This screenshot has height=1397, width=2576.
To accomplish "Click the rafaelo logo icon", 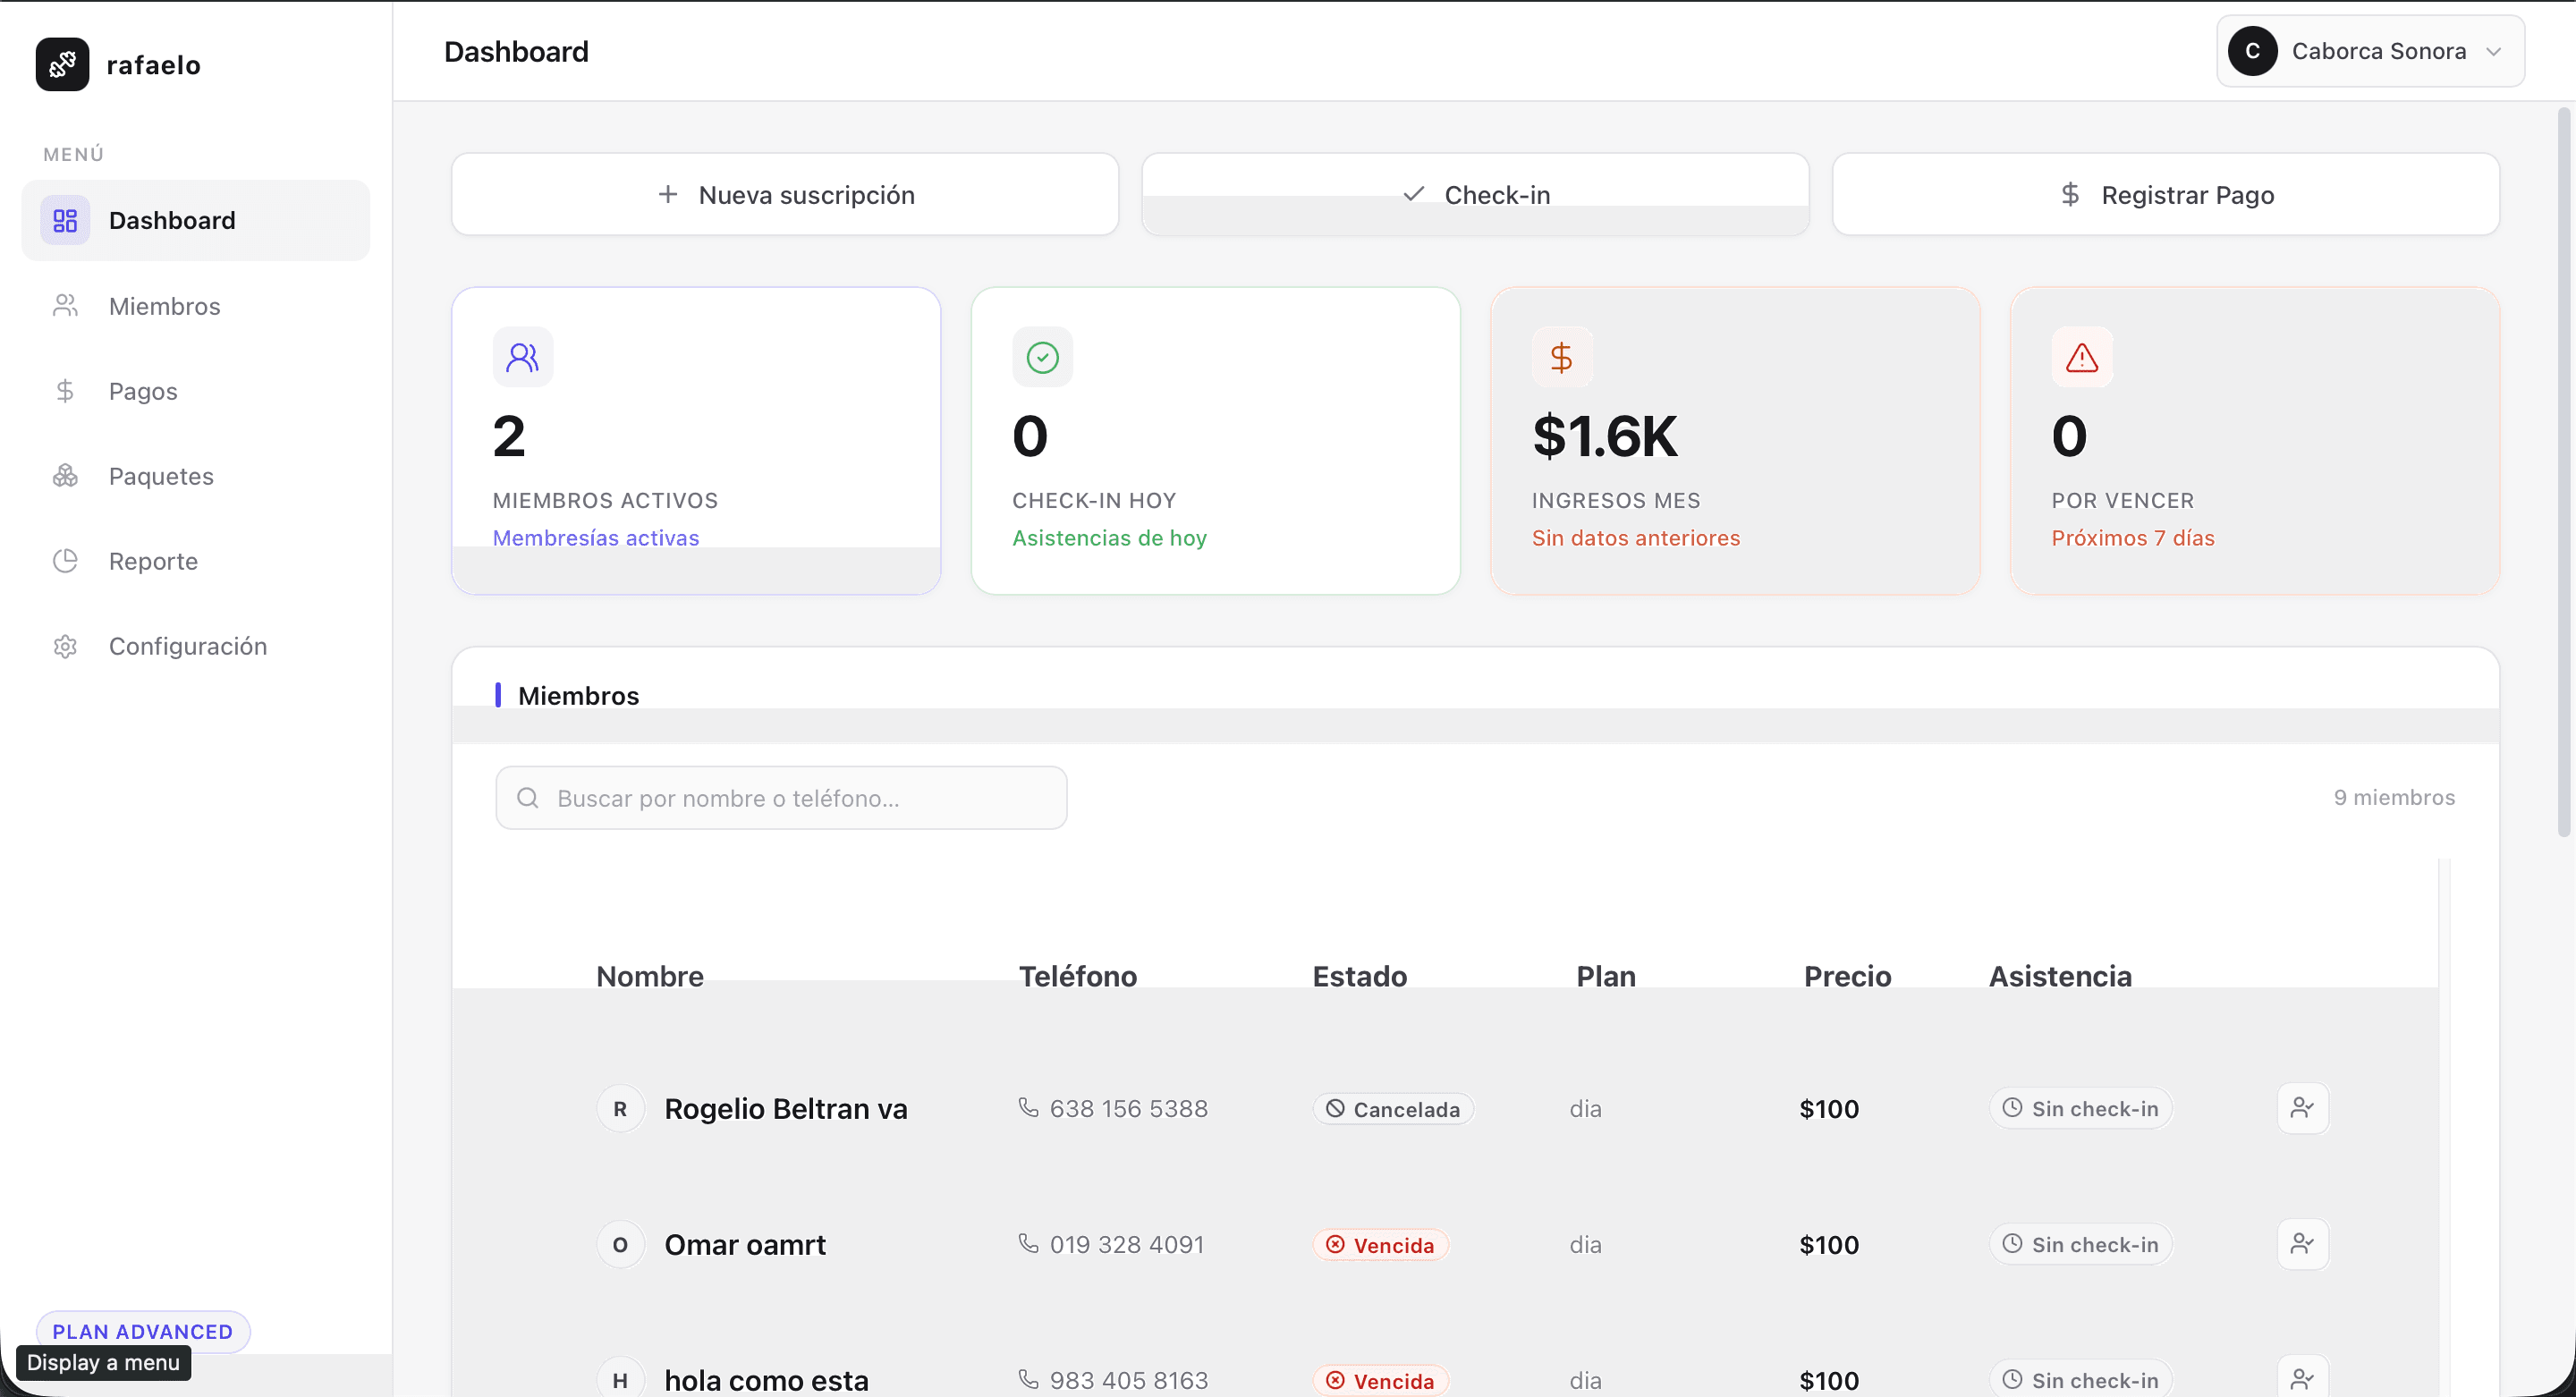I will coord(61,64).
